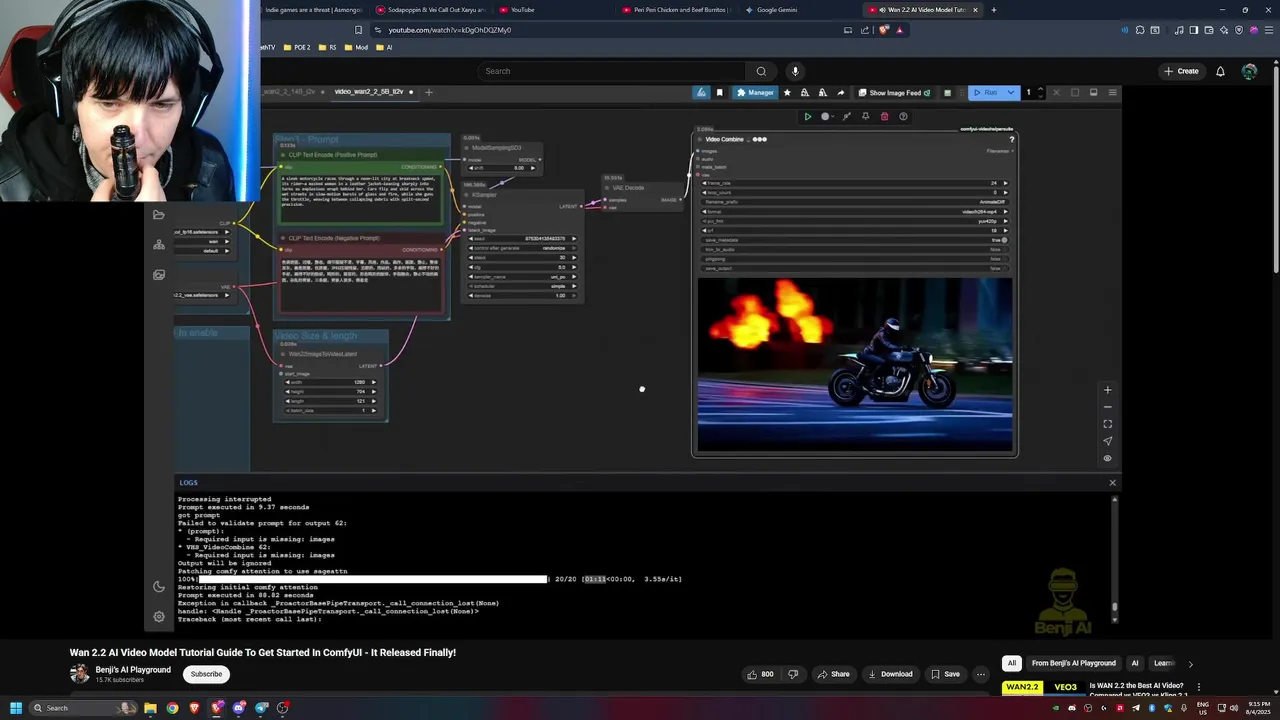Click the share arrow icon in ComfyUI toolbar

(840, 92)
